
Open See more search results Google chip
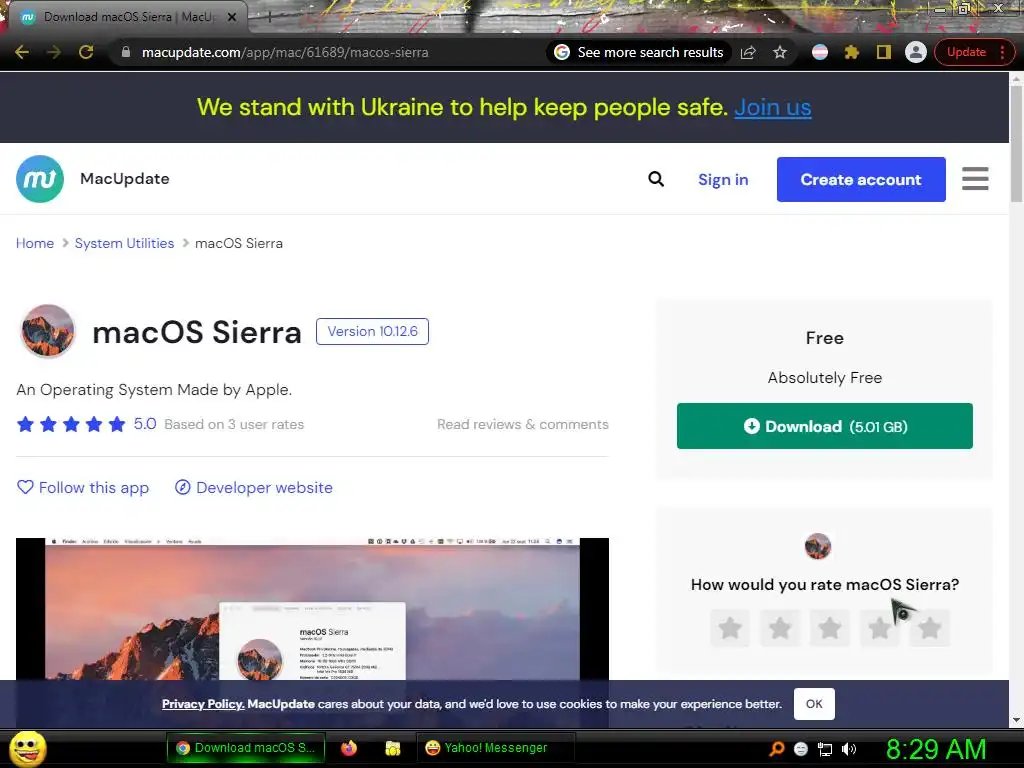[x=639, y=52]
